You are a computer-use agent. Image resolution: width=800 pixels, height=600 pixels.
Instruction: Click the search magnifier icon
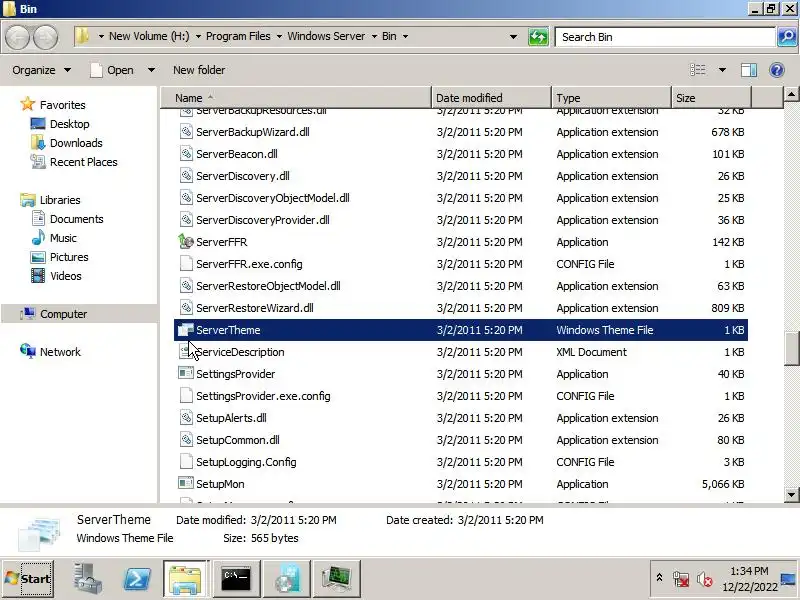pyautogui.click(x=788, y=37)
